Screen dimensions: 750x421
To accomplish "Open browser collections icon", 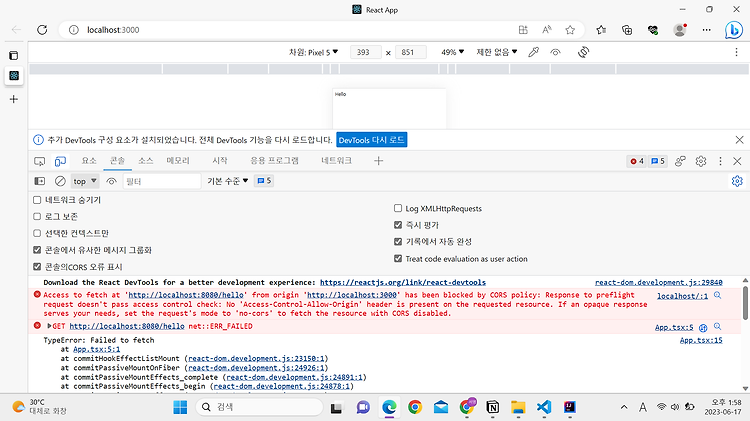I will tap(627, 30).
